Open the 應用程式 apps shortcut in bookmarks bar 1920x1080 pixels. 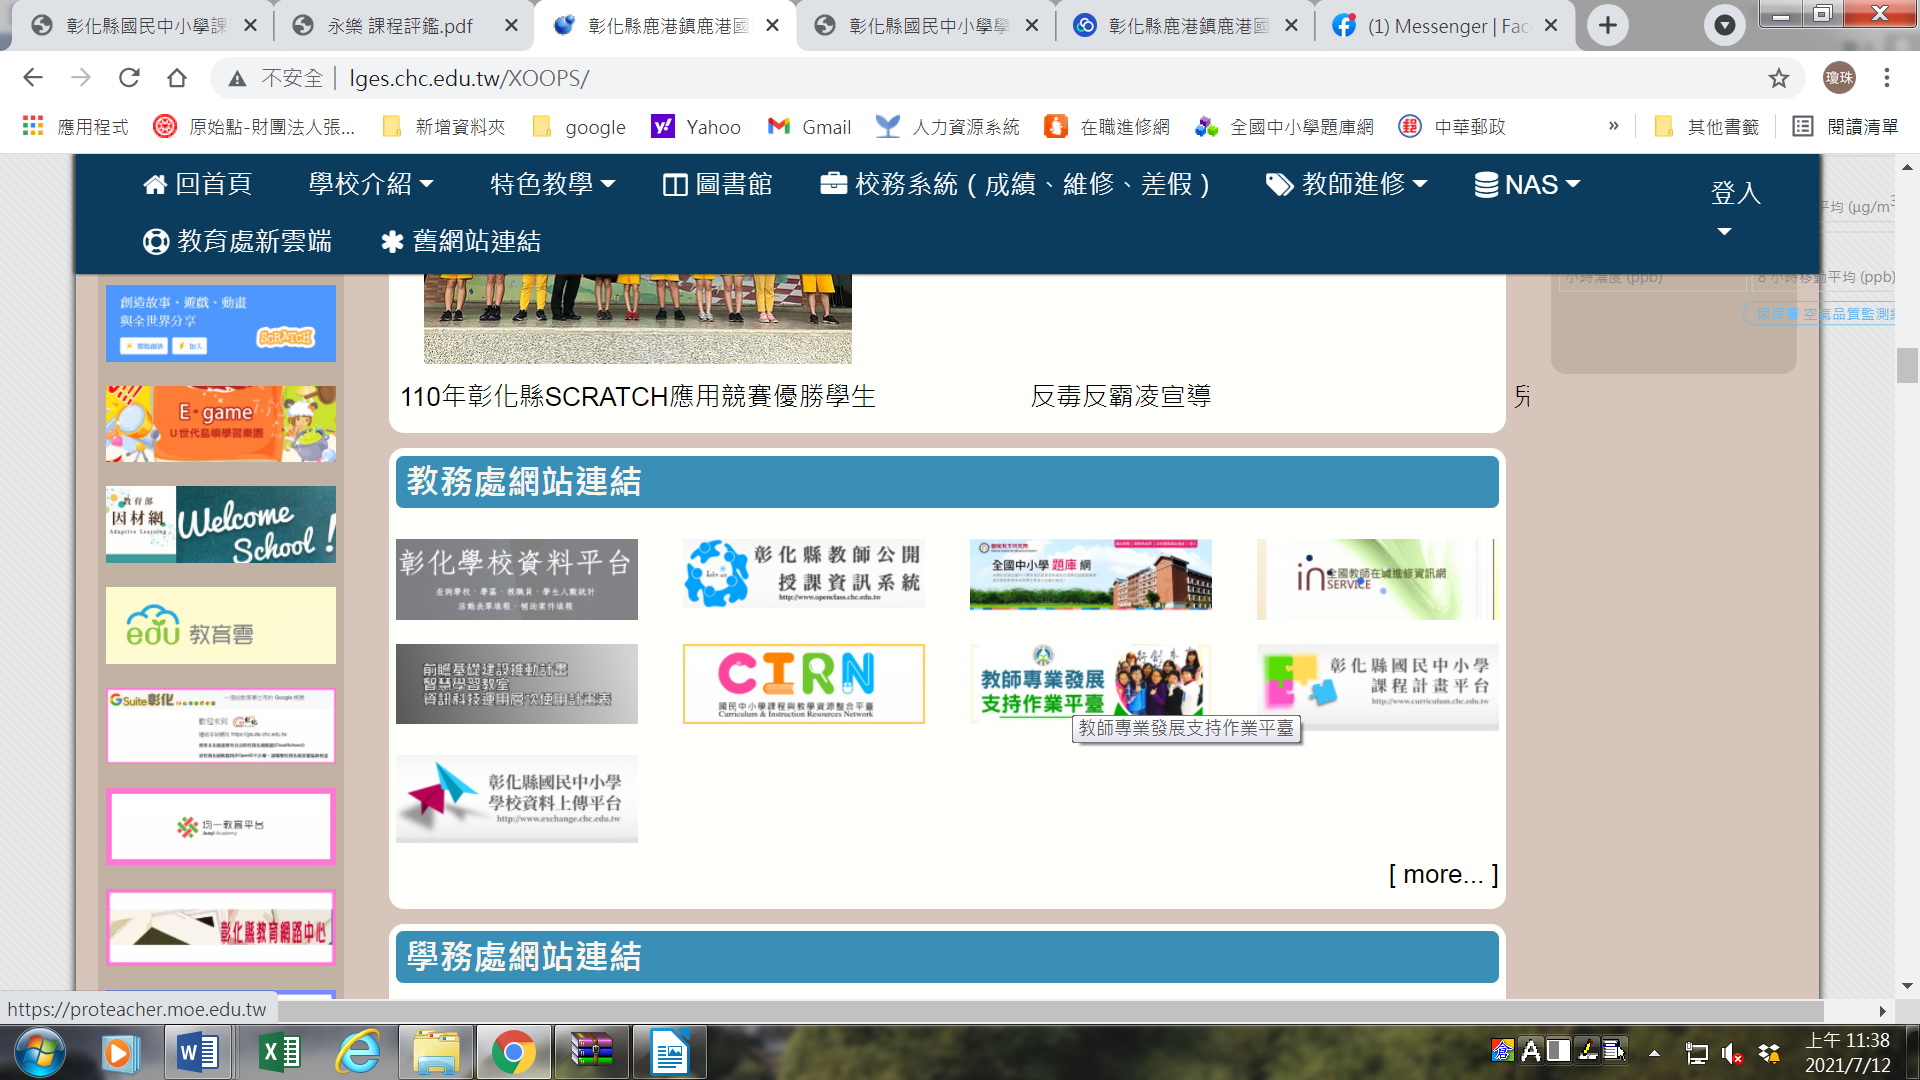[76, 127]
